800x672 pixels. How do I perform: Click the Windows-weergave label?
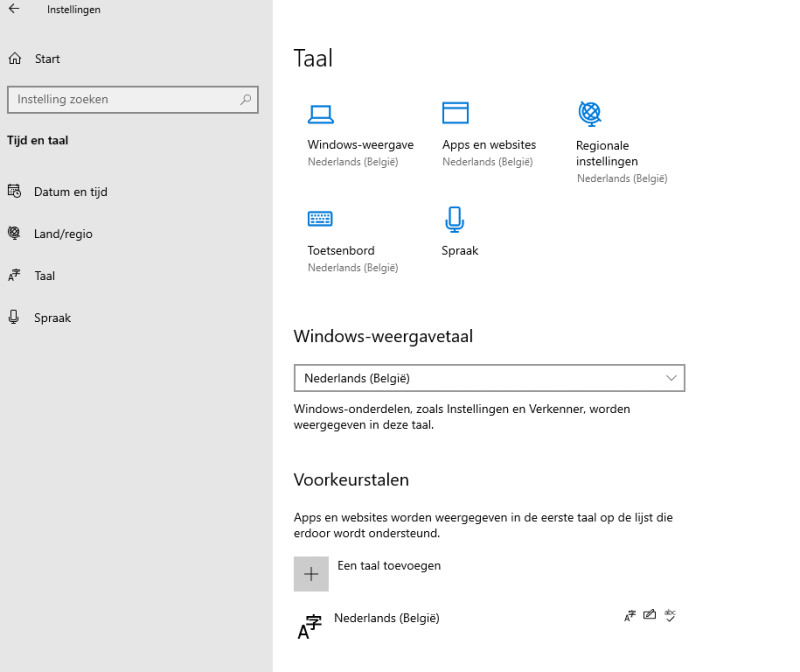[x=360, y=145]
